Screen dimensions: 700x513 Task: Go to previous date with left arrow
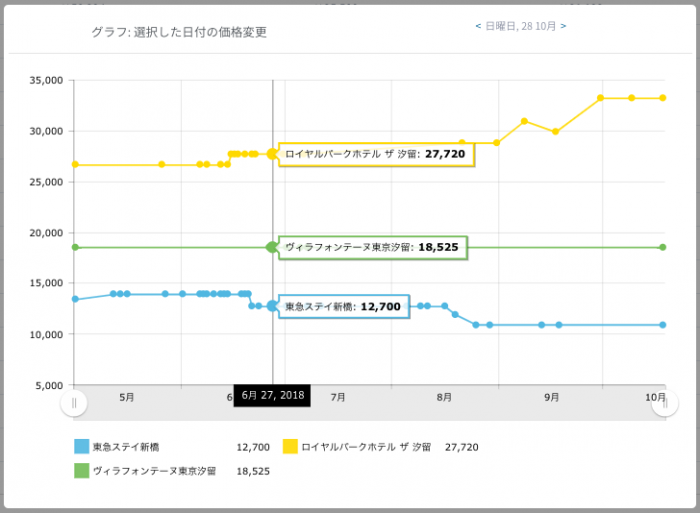tap(478, 26)
